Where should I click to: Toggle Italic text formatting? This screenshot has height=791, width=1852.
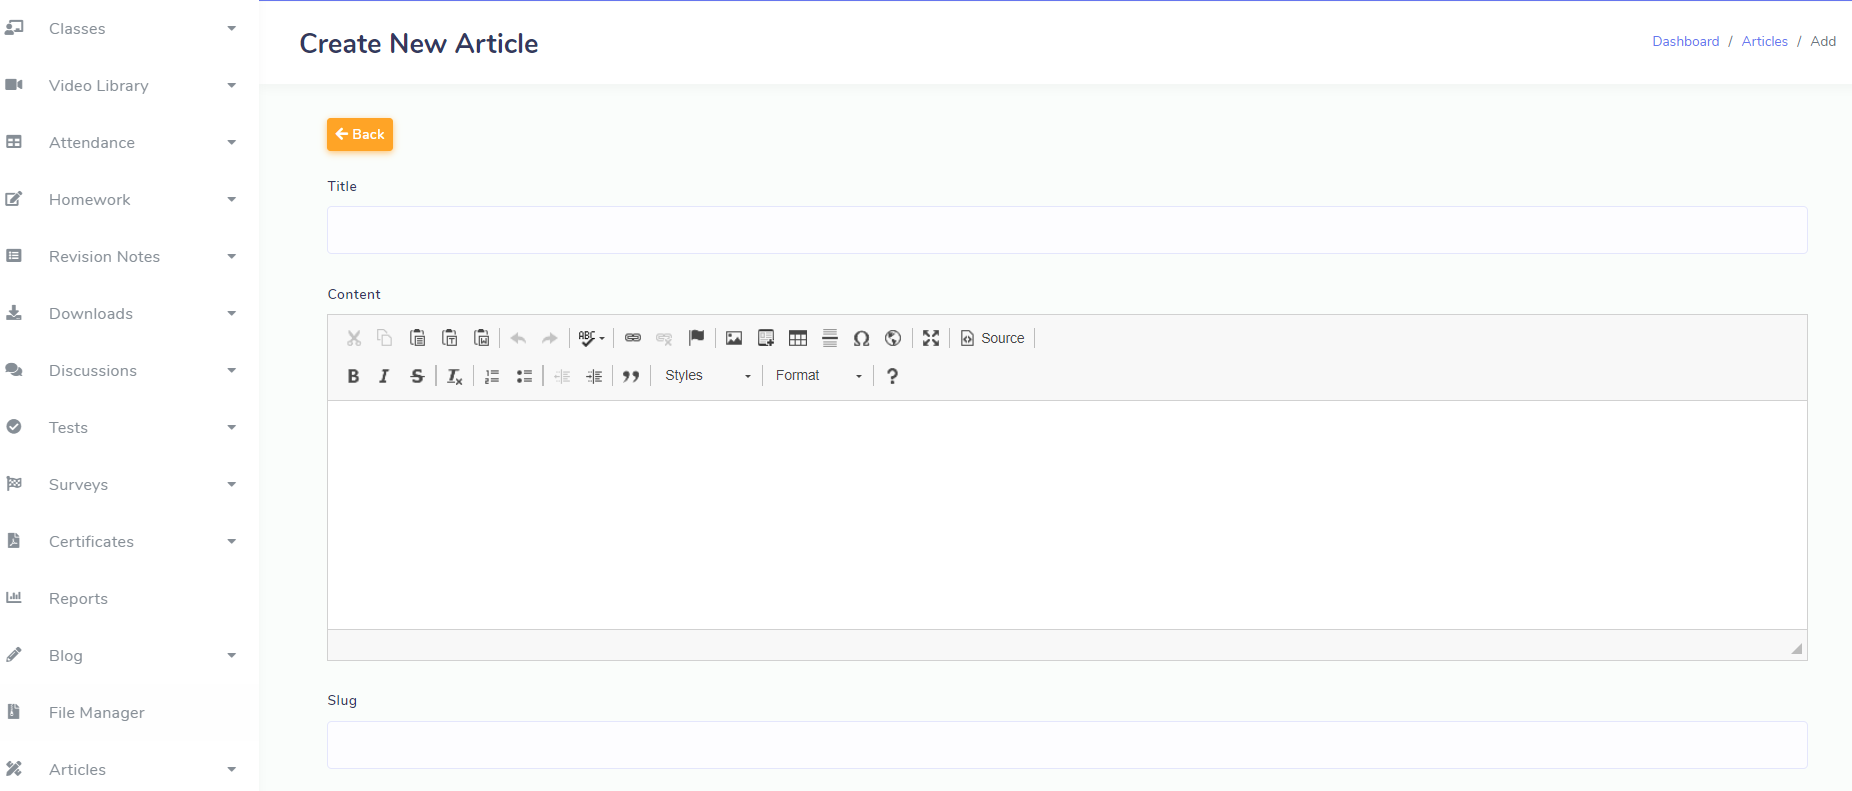(384, 376)
